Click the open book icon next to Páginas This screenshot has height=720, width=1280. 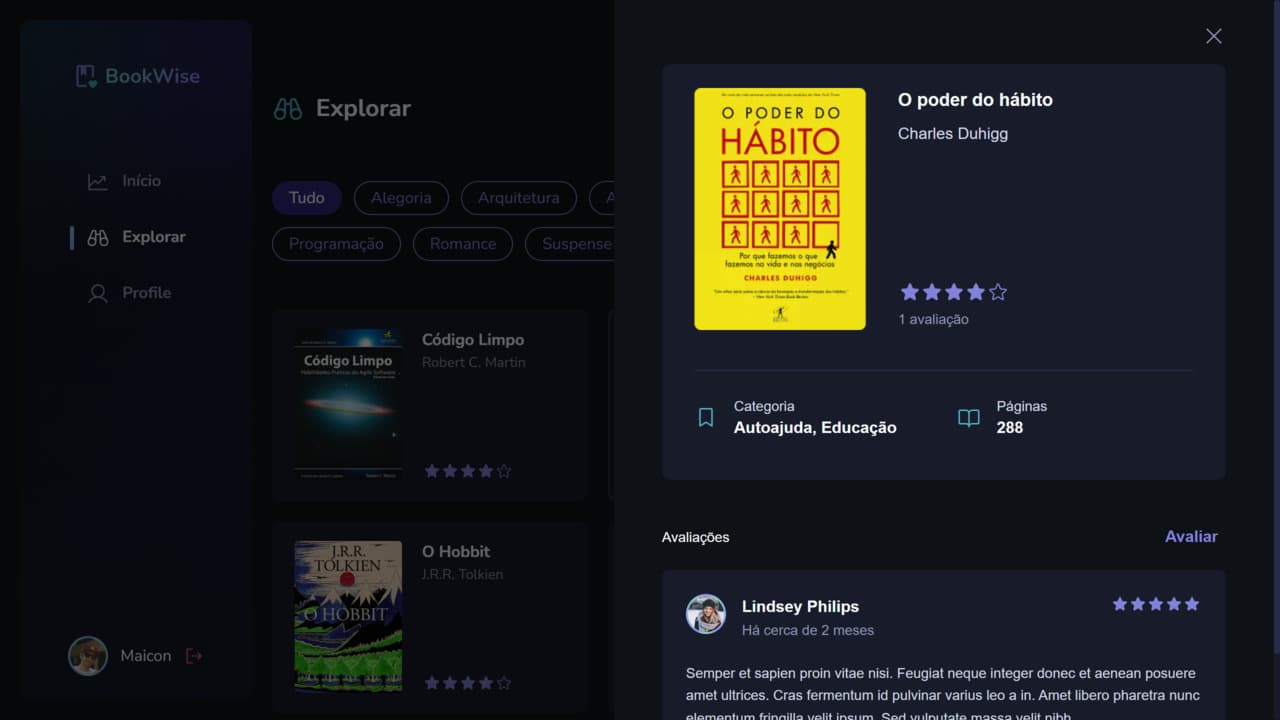click(x=968, y=417)
